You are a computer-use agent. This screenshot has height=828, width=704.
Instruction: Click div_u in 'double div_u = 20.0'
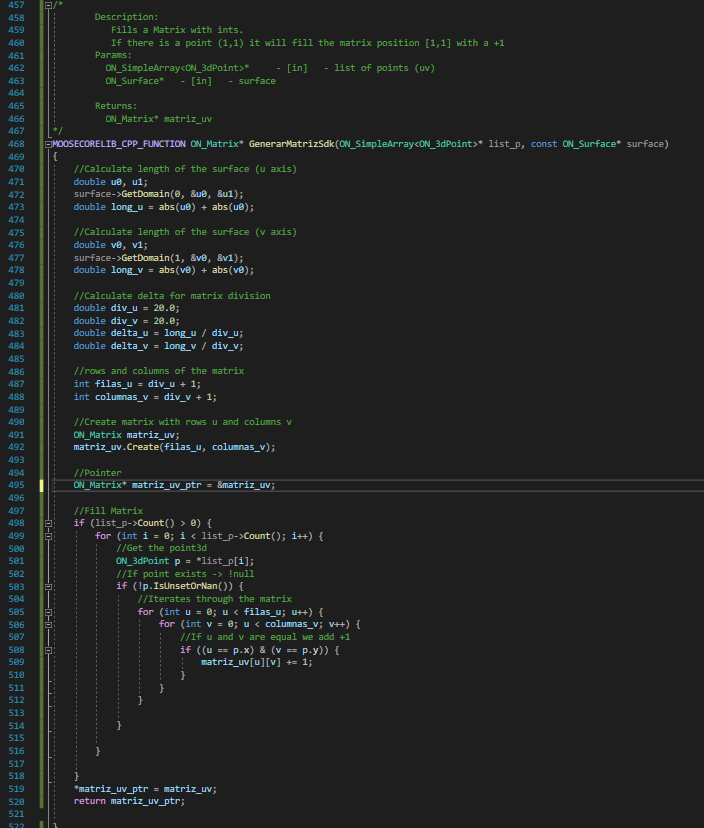124,308
